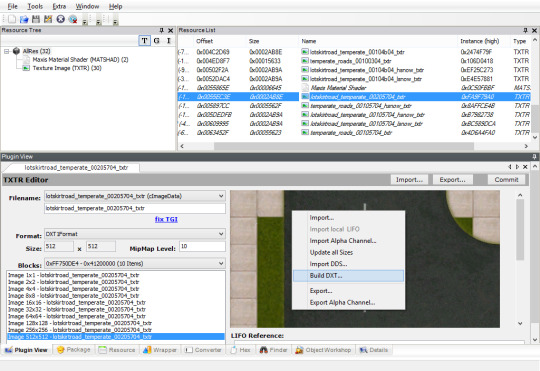Click the Open package folder icon
This screenshot has width=540, height=371.
click(x=24, y=19)
